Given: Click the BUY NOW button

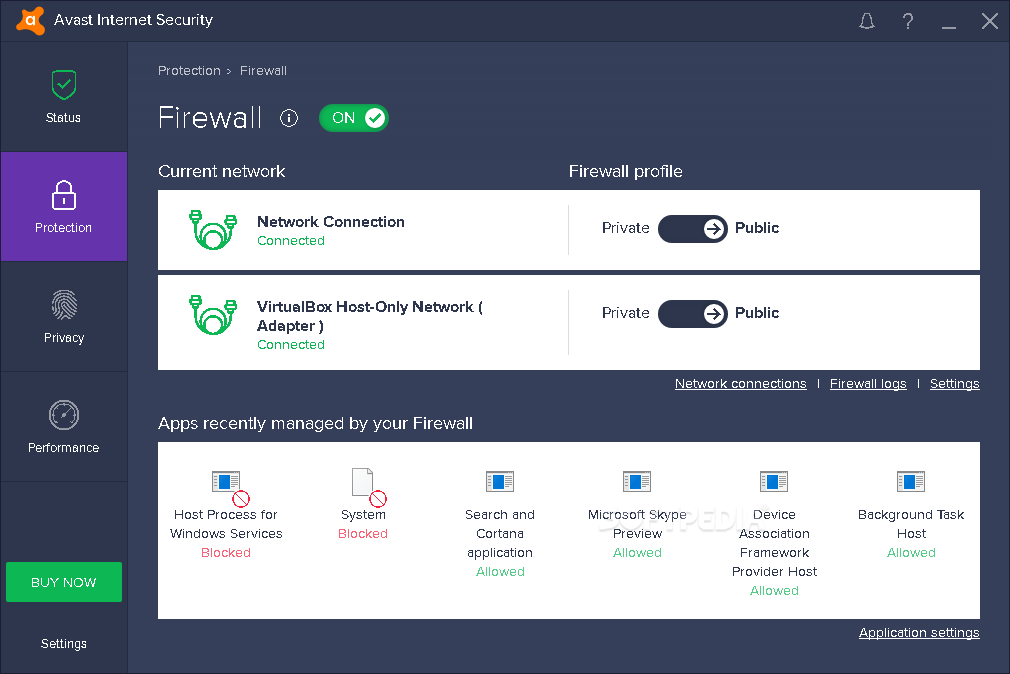Looking at the screenshot, I should point(64,582).
